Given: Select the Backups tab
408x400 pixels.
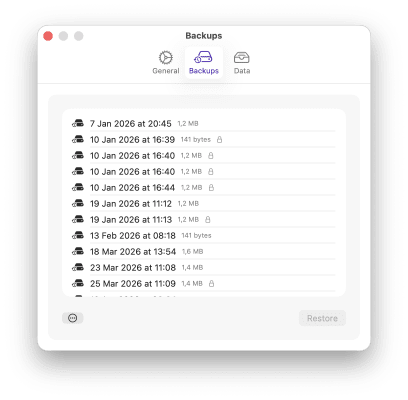Looking at the screenshot, I should pos(204,62).
